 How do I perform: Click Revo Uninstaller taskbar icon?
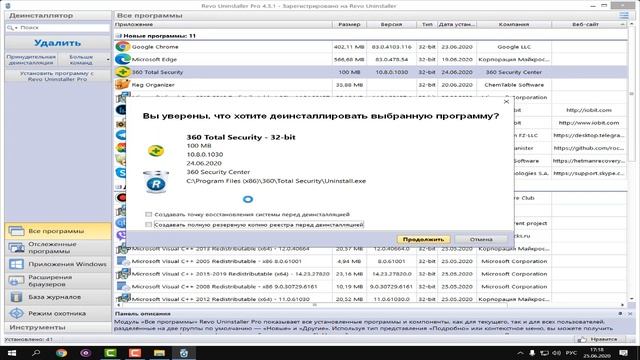click(x=184, y=353)
